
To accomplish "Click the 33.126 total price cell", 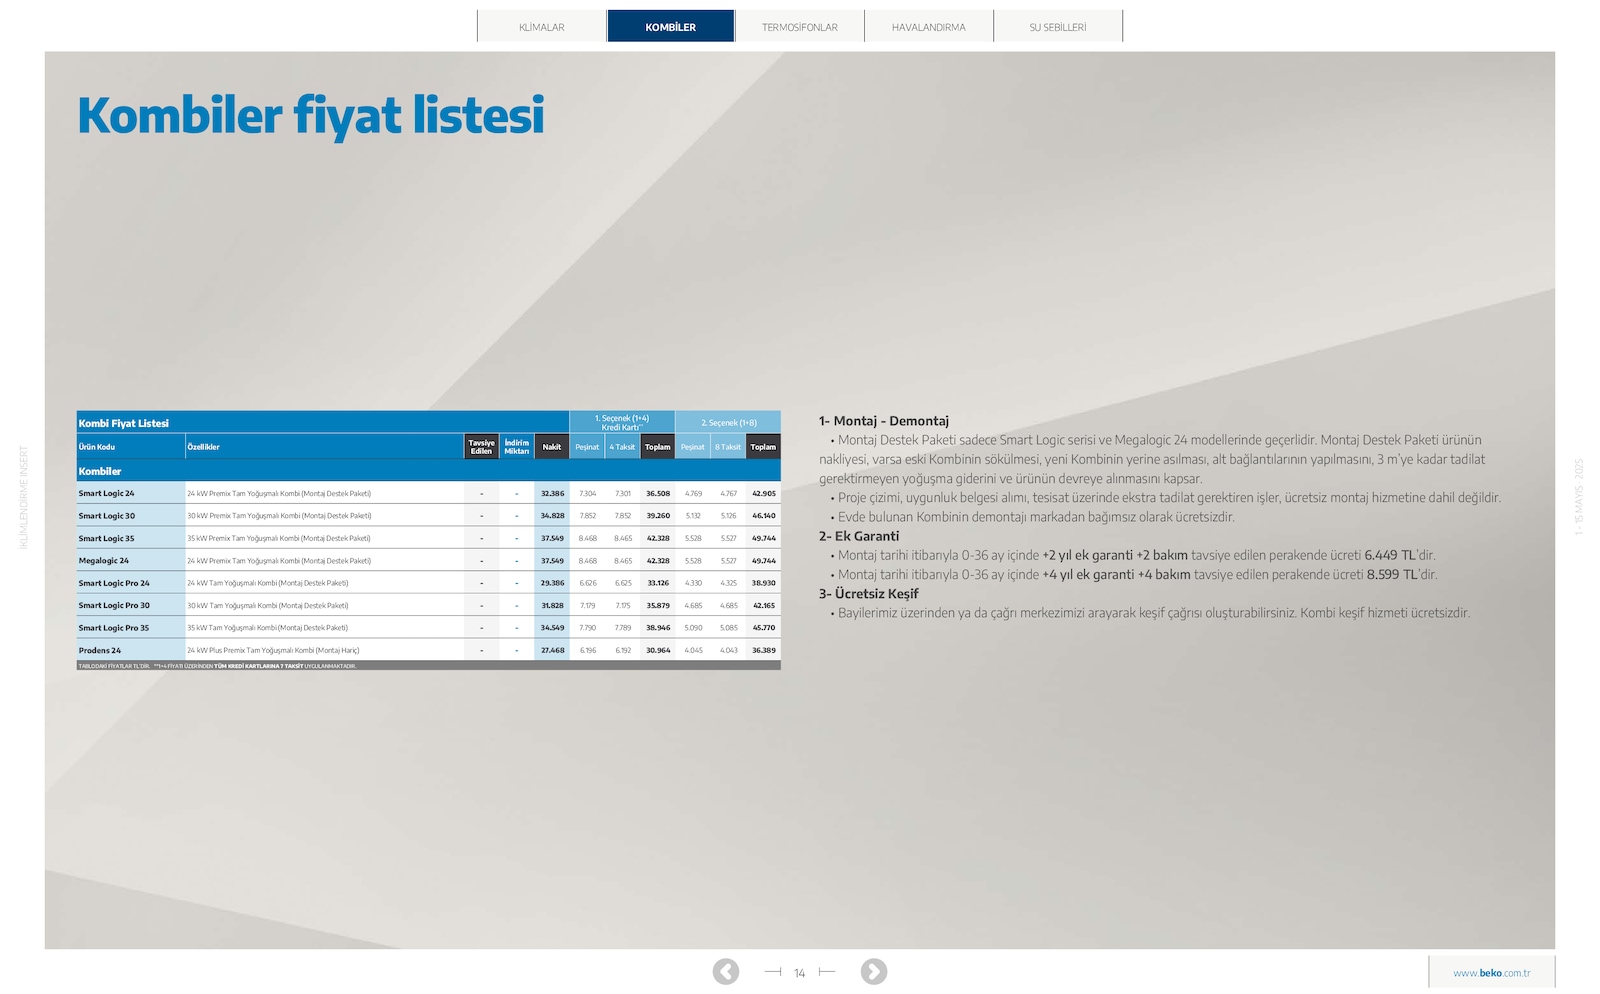I will coord(658,583).
